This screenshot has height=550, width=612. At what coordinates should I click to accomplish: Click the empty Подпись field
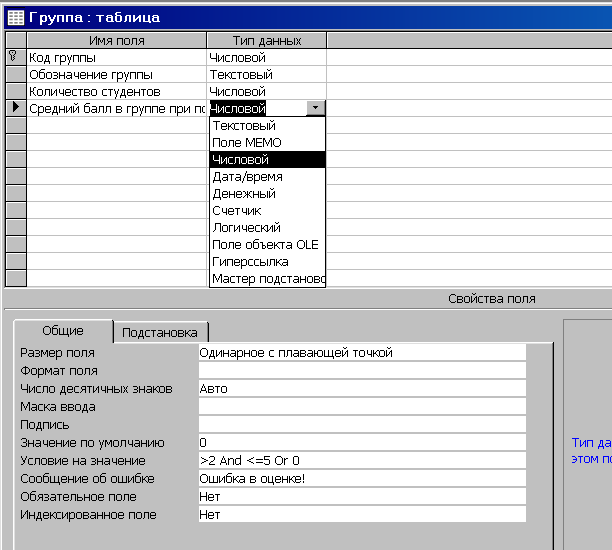(x=362, y=425)
